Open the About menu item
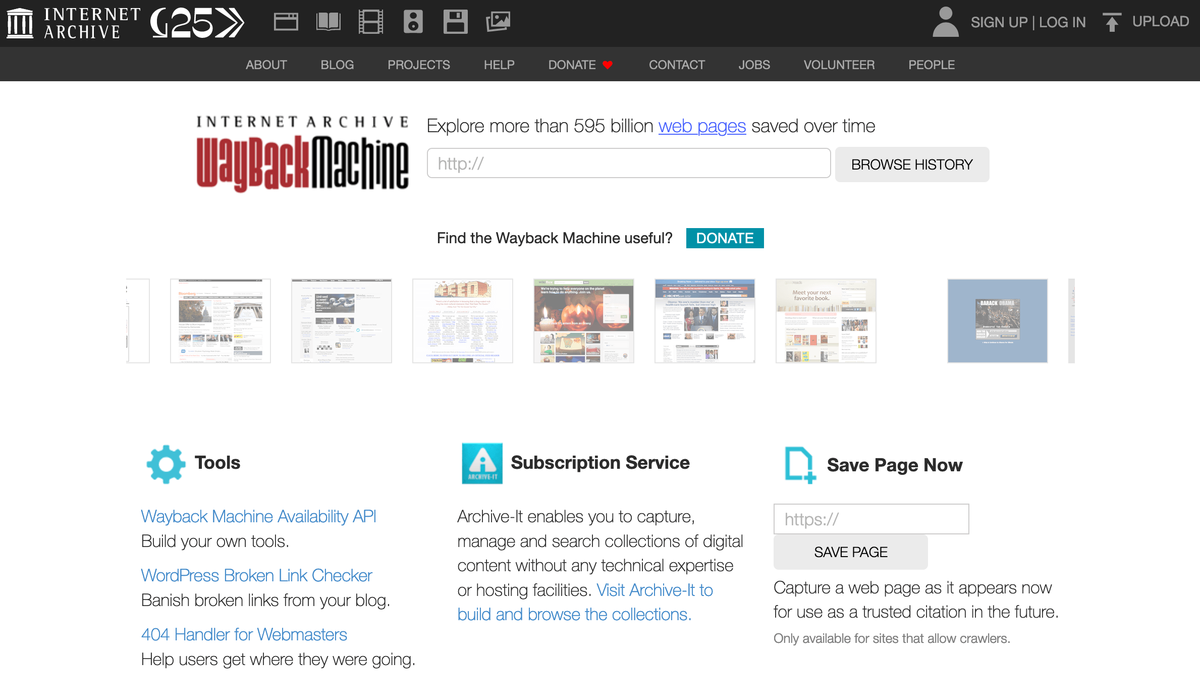 pos(266,65)
